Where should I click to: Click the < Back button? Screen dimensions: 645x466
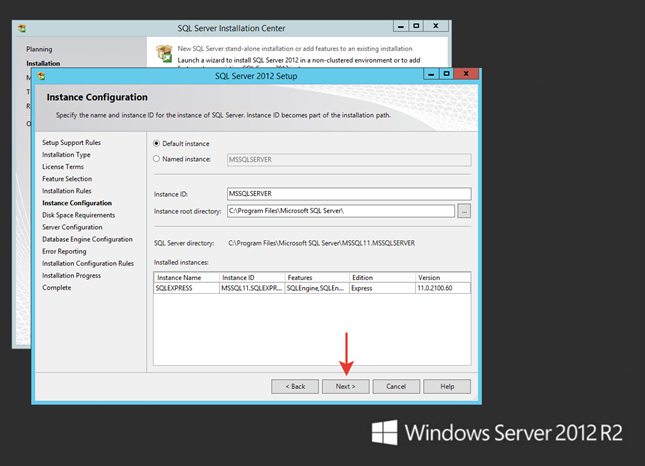(x=295, y=387)
